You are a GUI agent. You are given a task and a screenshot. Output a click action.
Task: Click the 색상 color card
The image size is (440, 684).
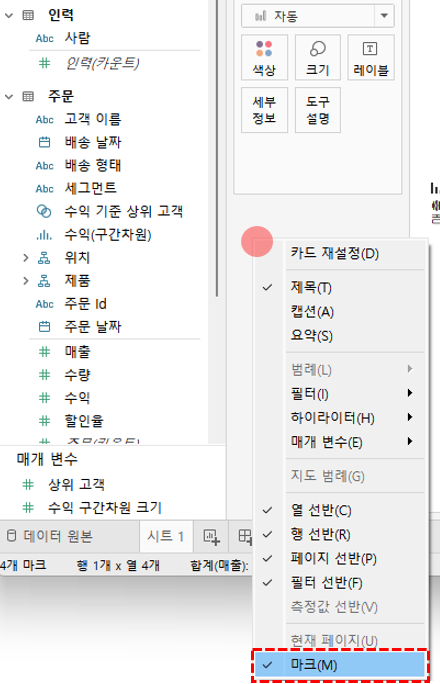tap(264, 58)
